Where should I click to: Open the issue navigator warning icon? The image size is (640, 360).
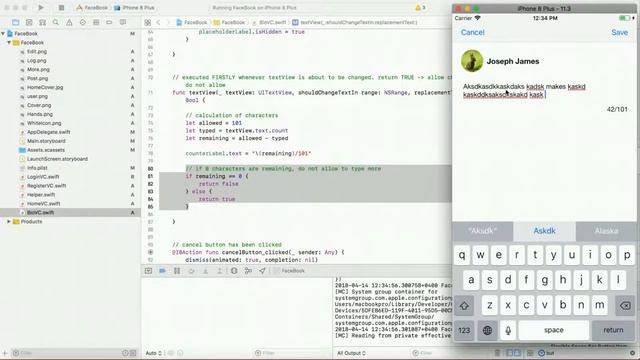(x=69, y=22)
